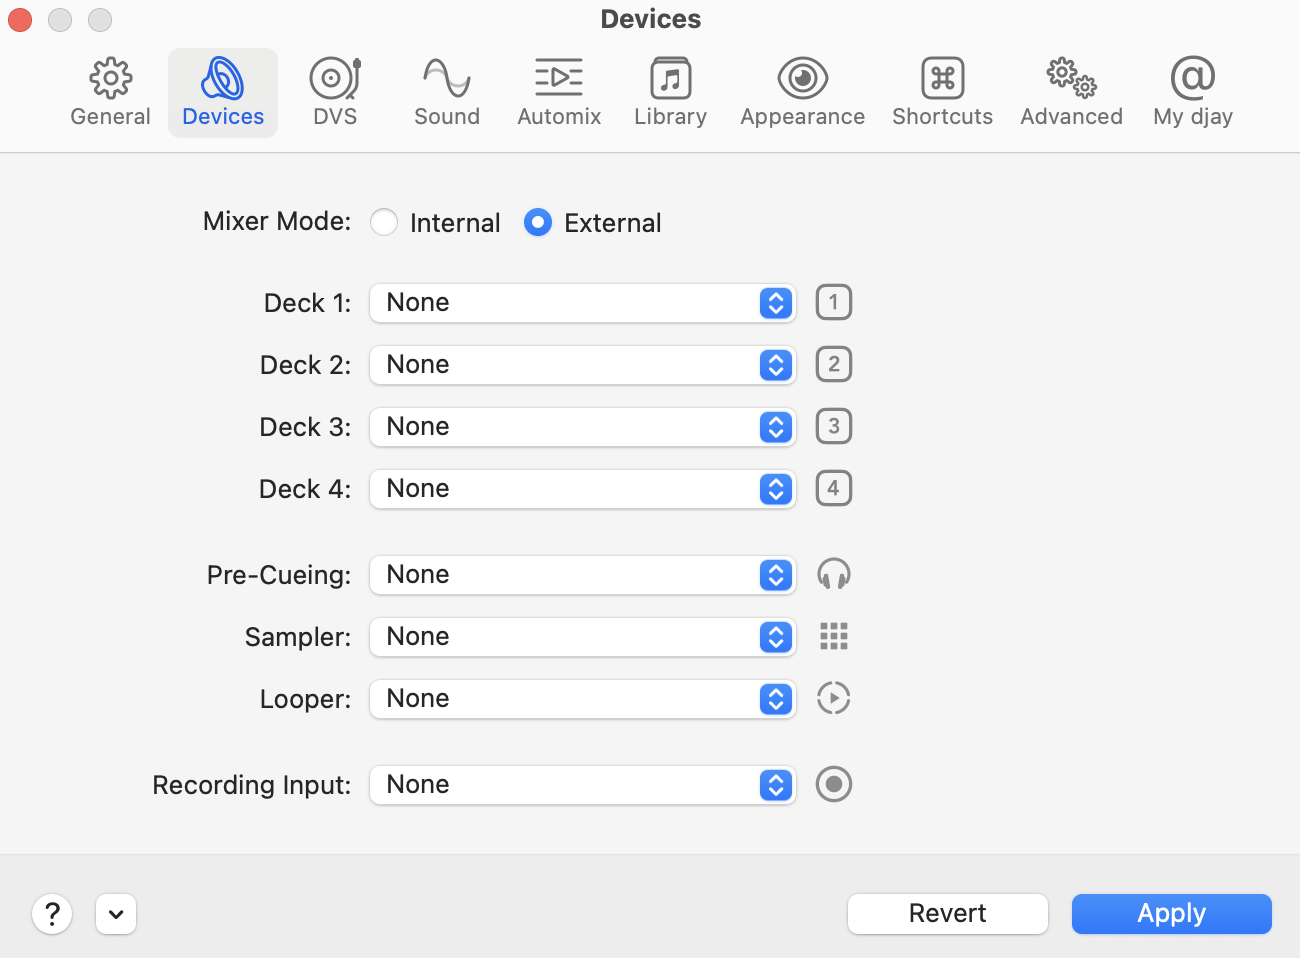Click the headphones Pre-Cueing icon

click(833, 574)
